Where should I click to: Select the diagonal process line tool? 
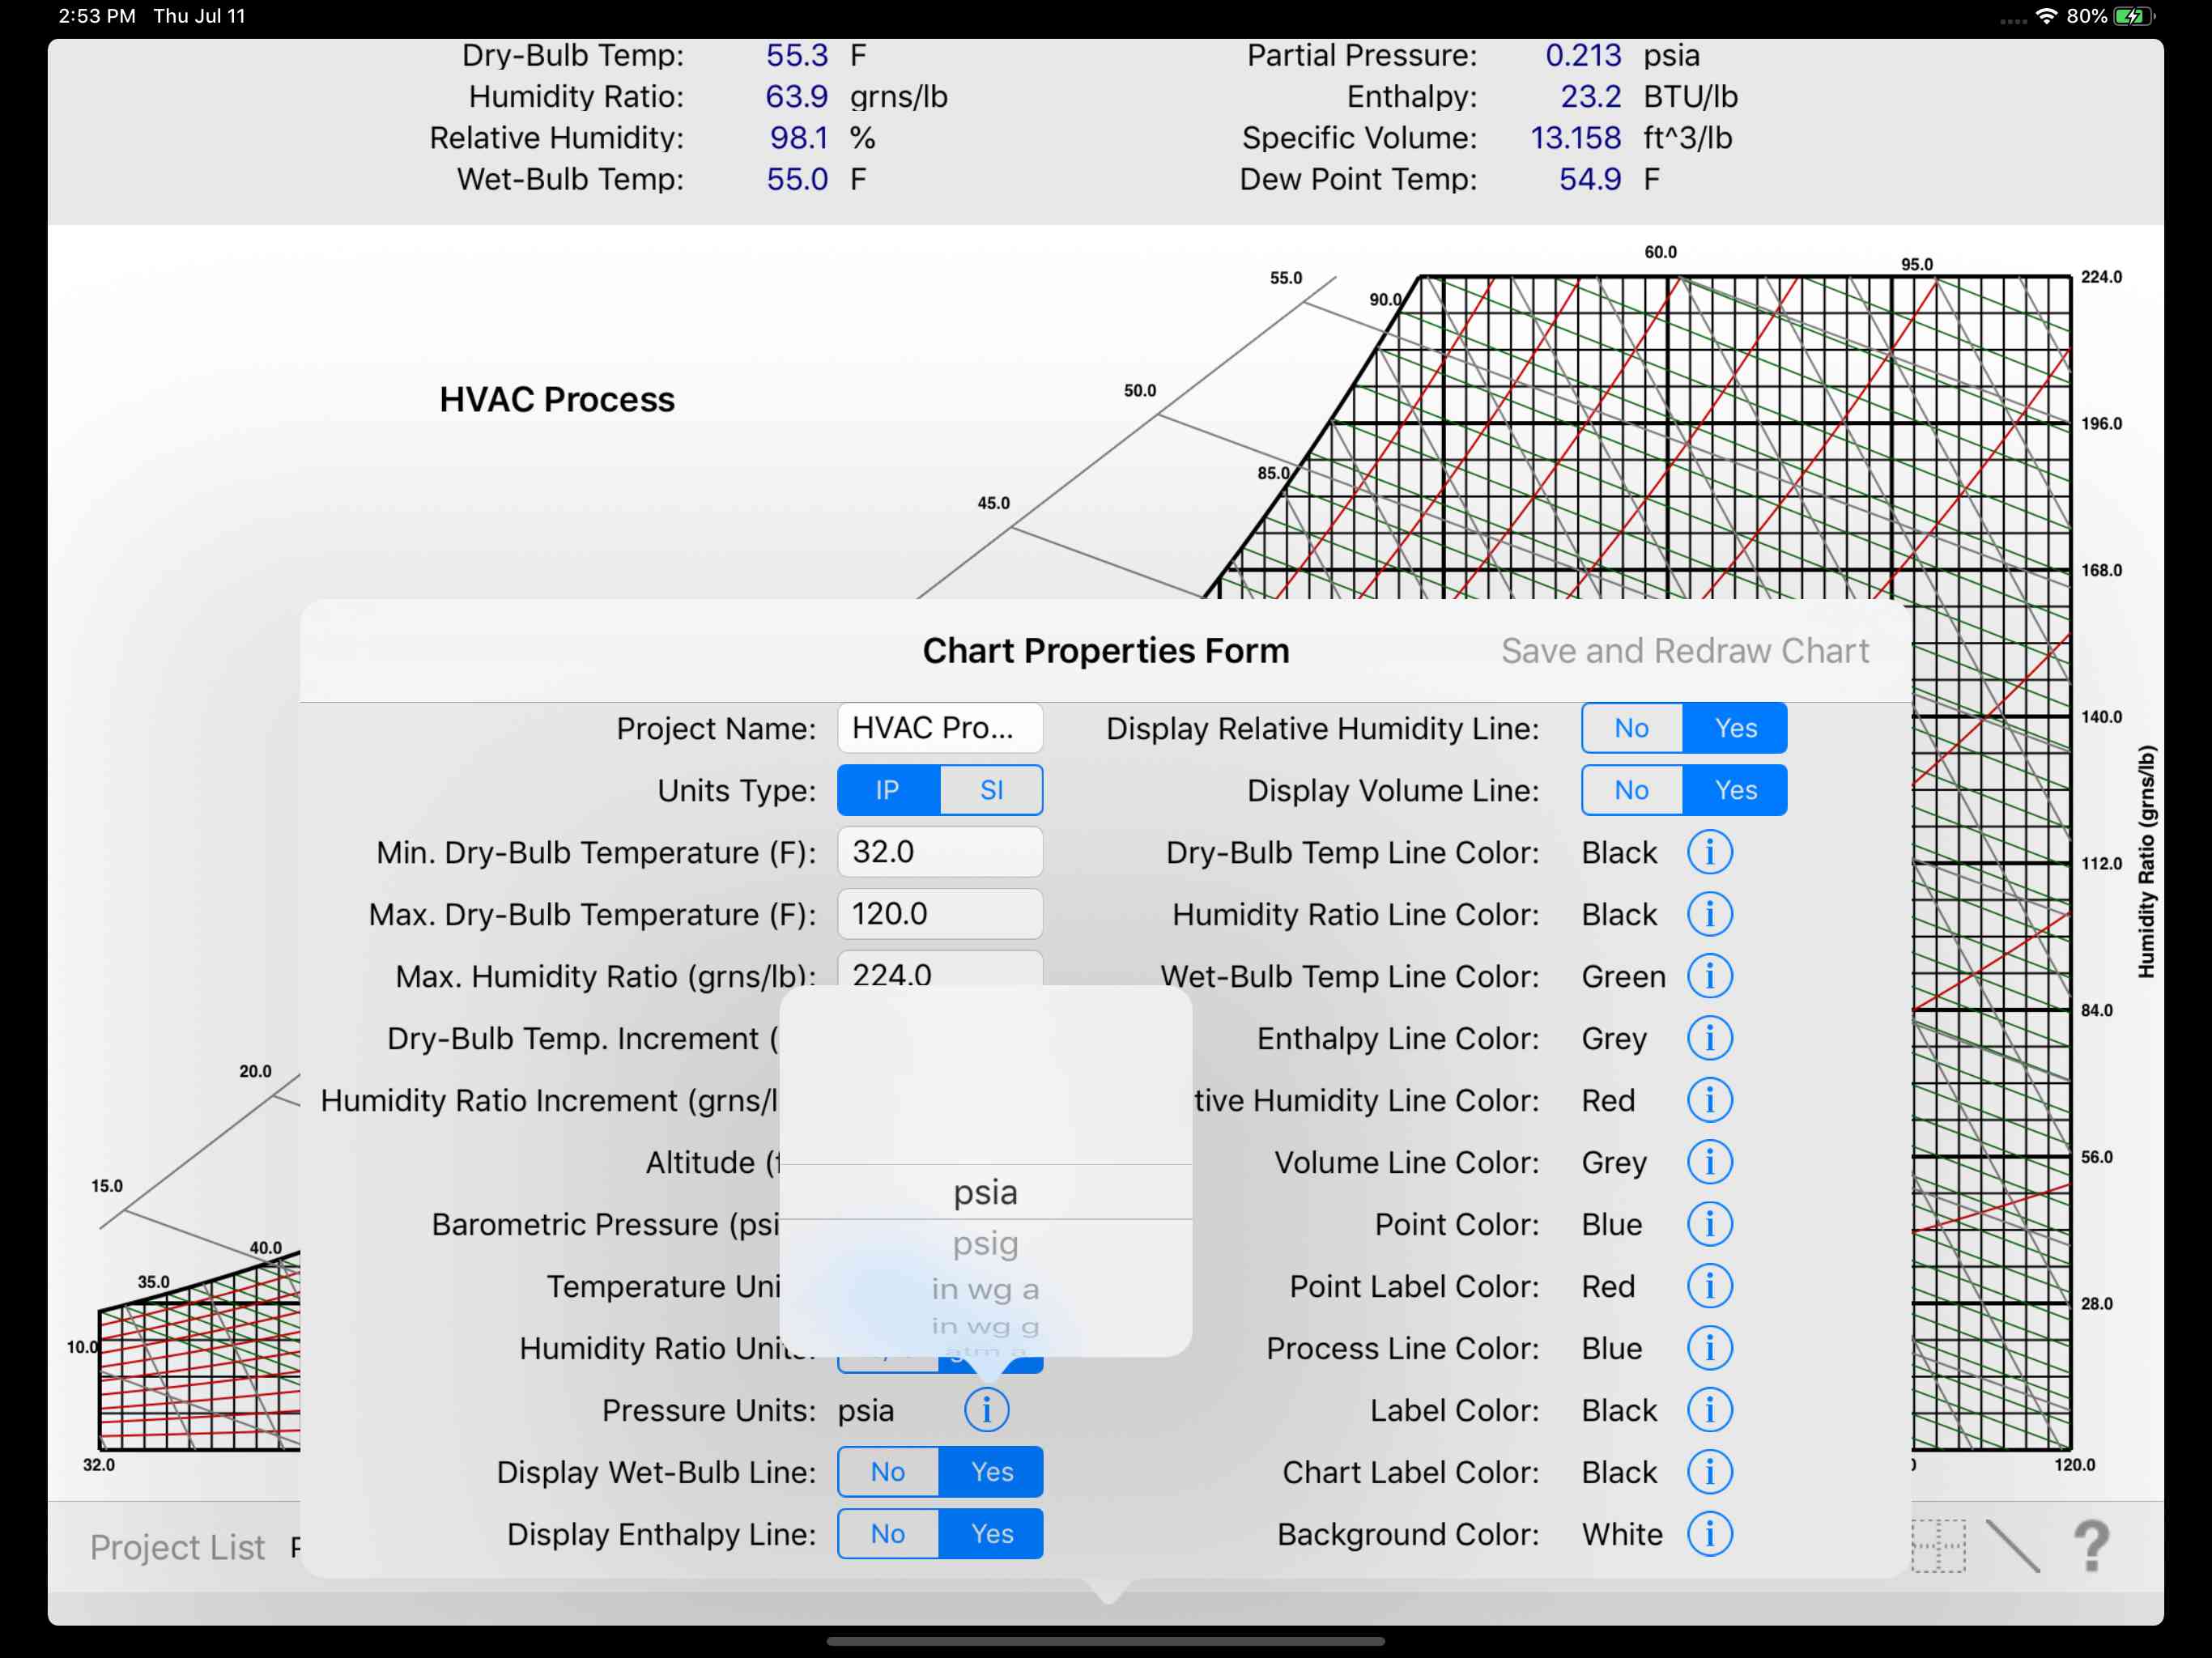tap(2012, 1546)
